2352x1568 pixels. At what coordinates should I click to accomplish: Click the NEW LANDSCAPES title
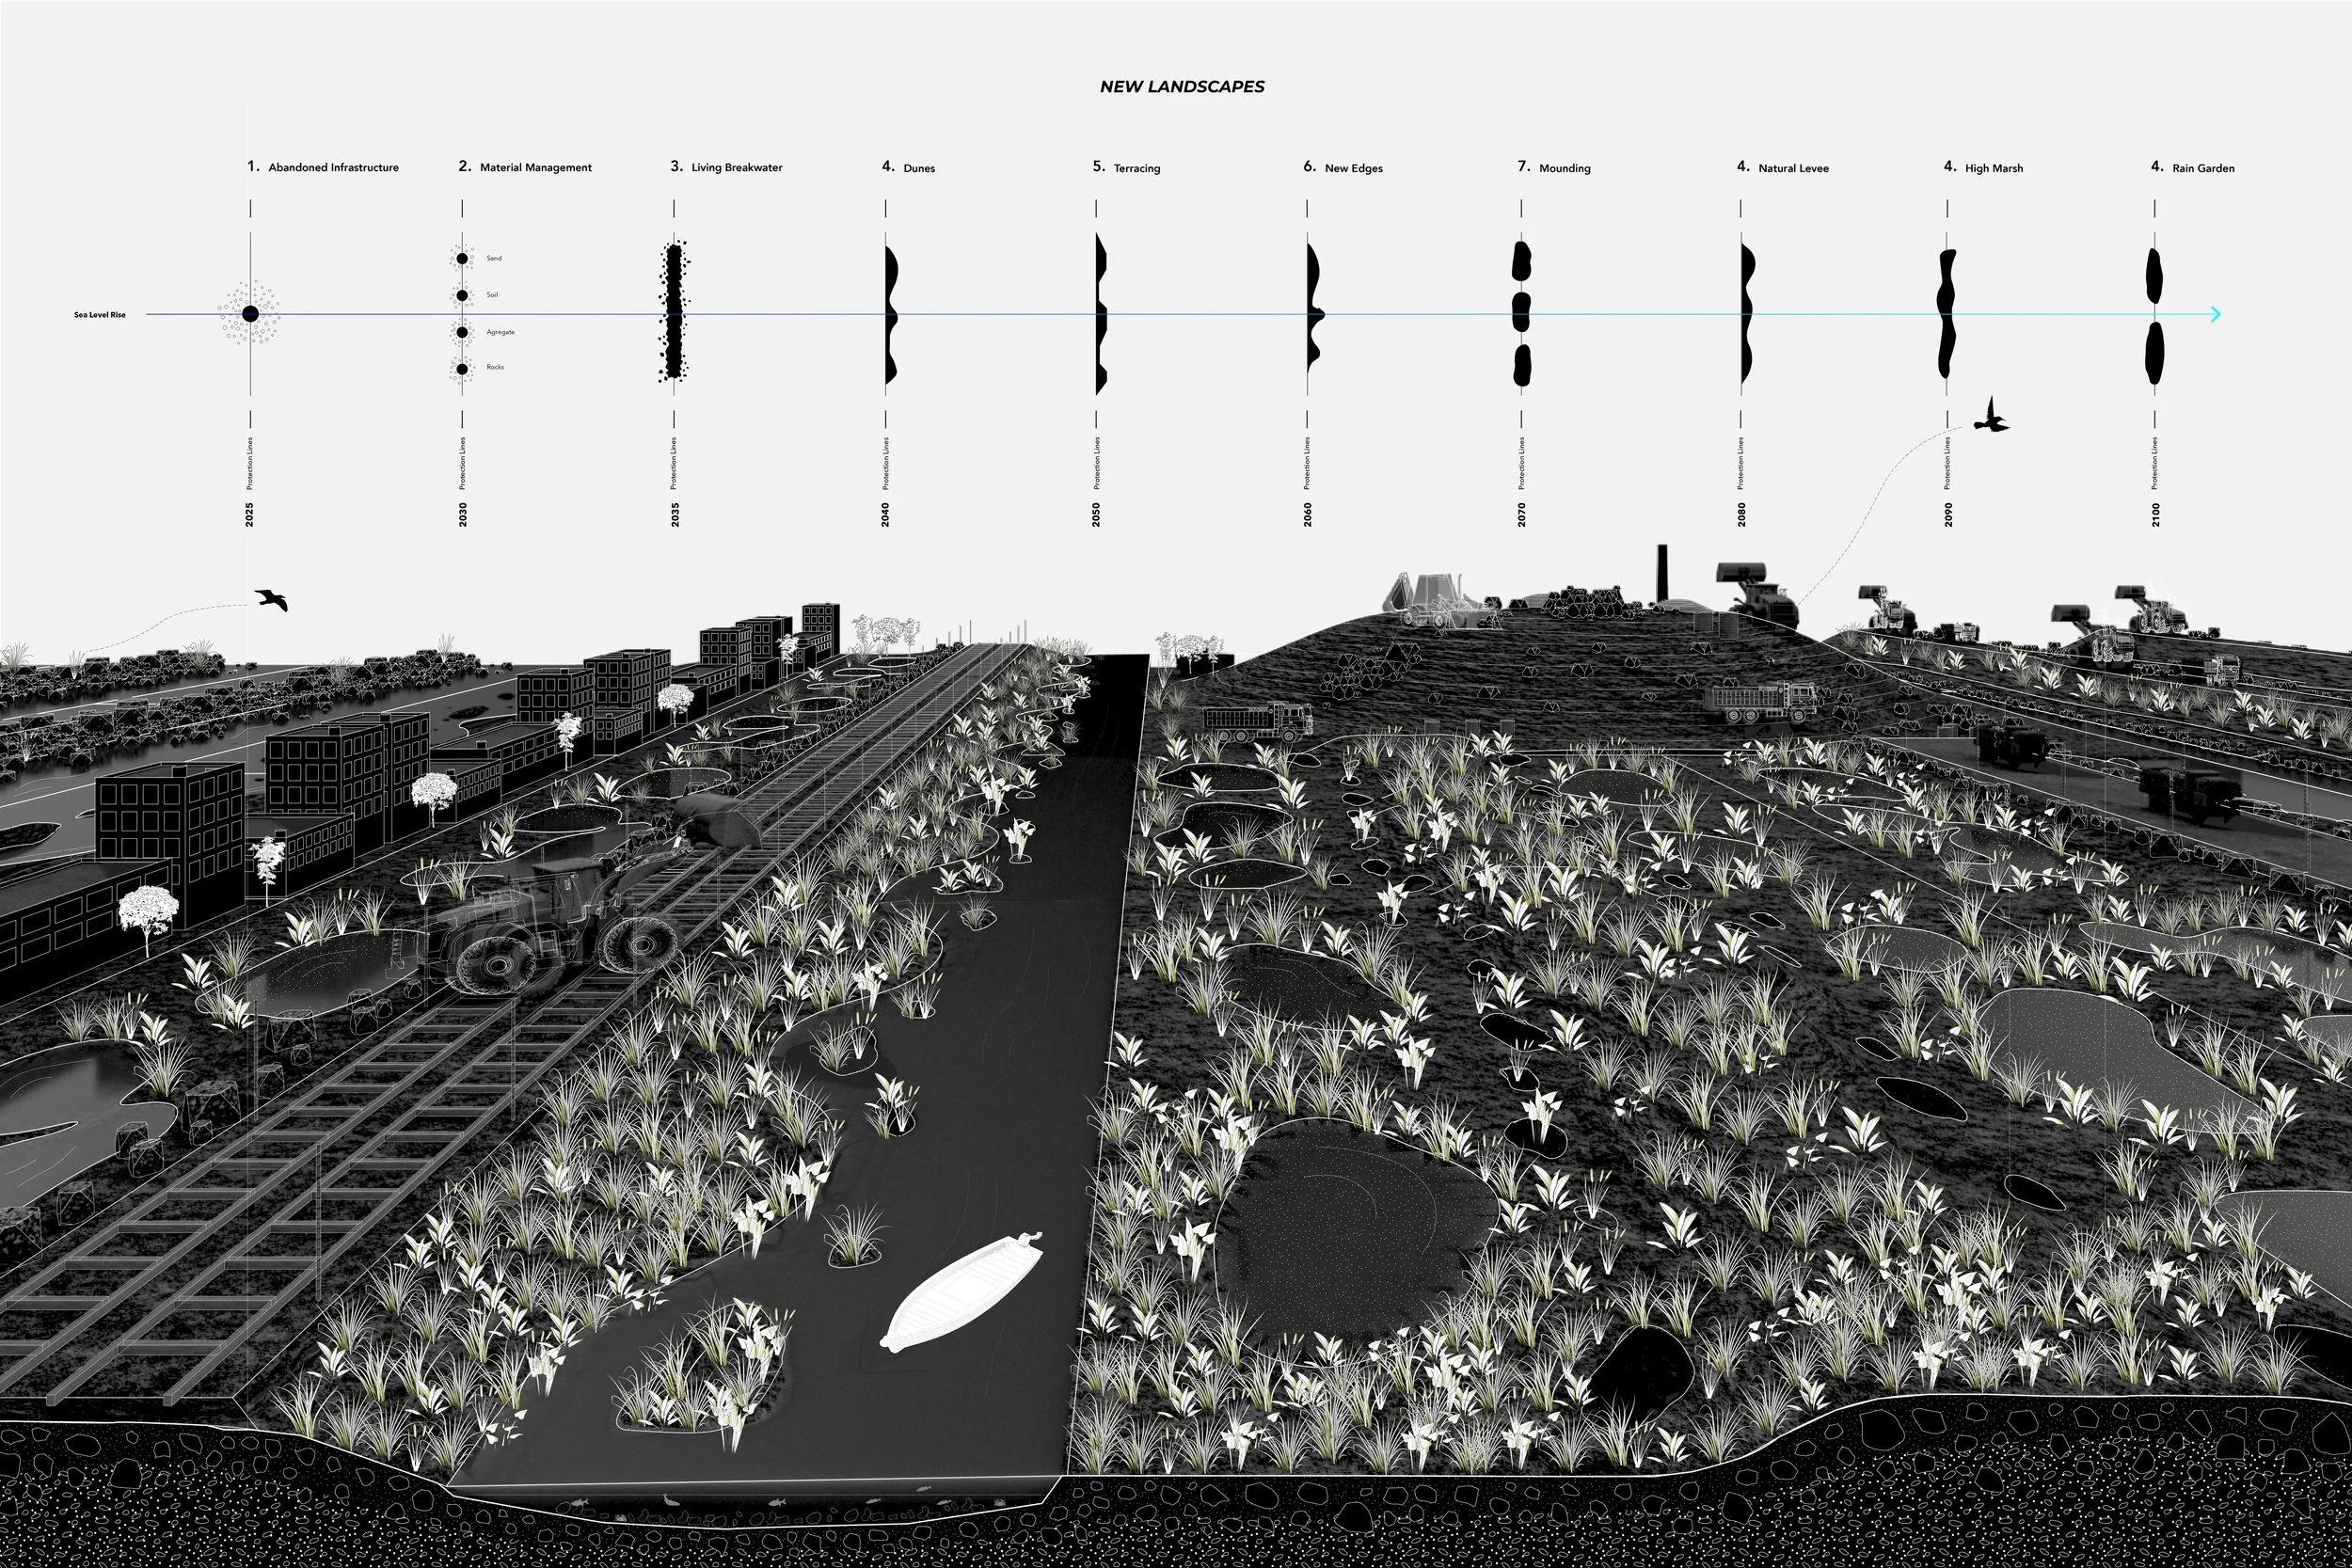[x=1182, y=87]
